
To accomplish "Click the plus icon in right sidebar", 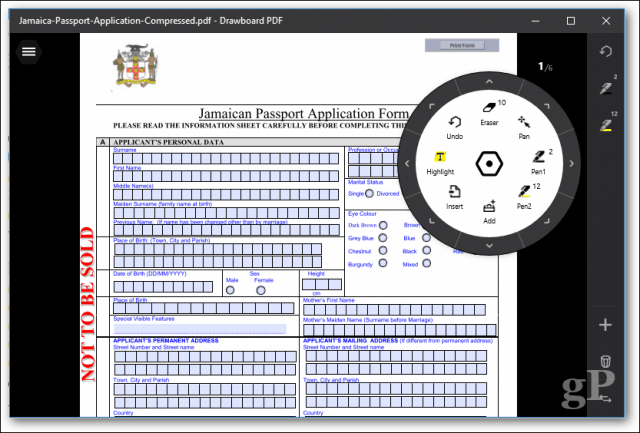I will coord(605,325).
